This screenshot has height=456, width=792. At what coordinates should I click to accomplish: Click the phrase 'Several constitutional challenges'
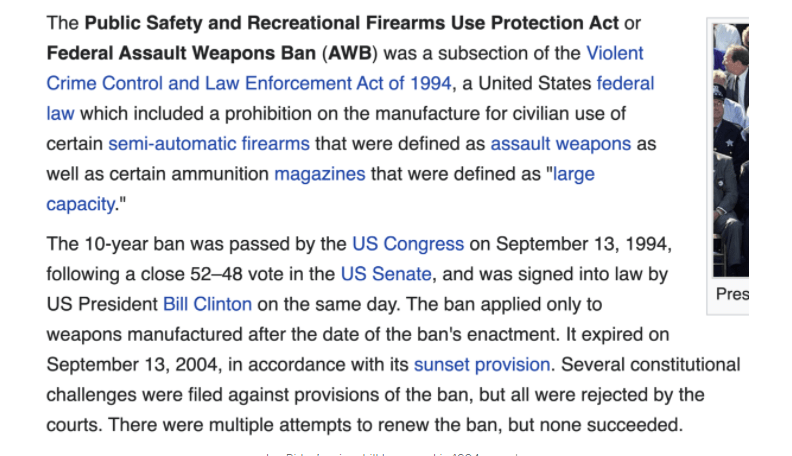click(x=651, y=364)
